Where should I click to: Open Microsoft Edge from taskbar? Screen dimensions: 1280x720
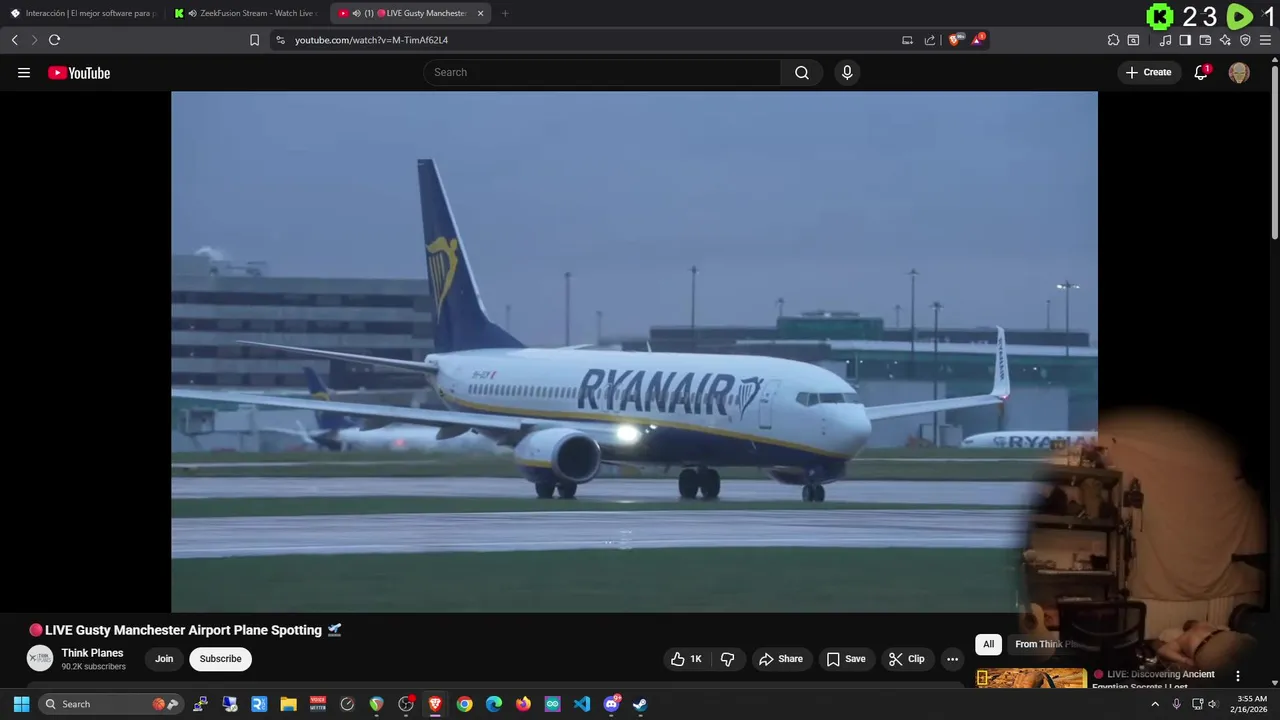point(494,704)
